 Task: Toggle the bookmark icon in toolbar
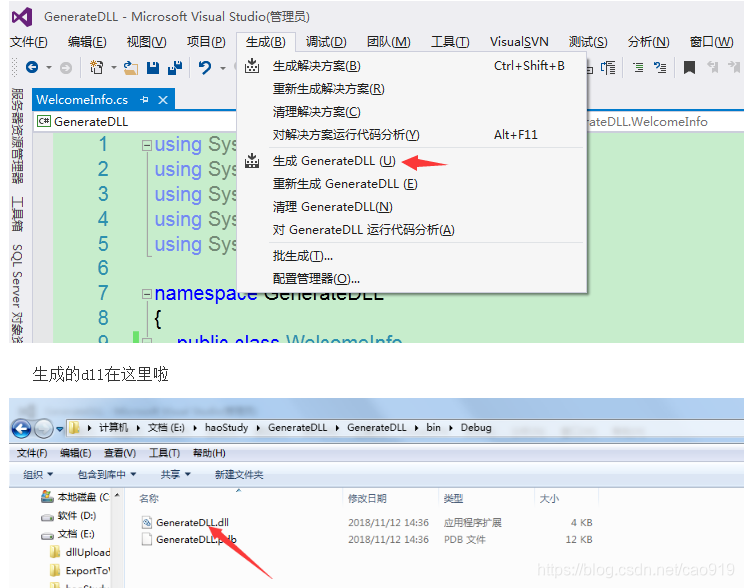689,68
